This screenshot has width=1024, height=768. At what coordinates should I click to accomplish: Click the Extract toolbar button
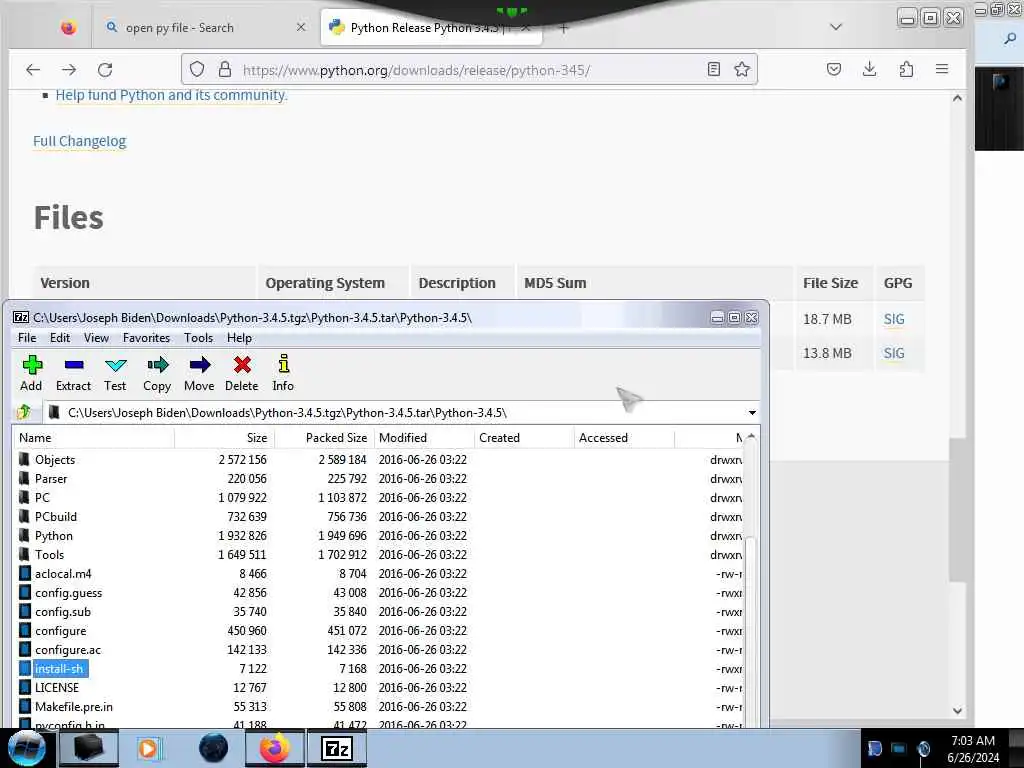(73, 374)
